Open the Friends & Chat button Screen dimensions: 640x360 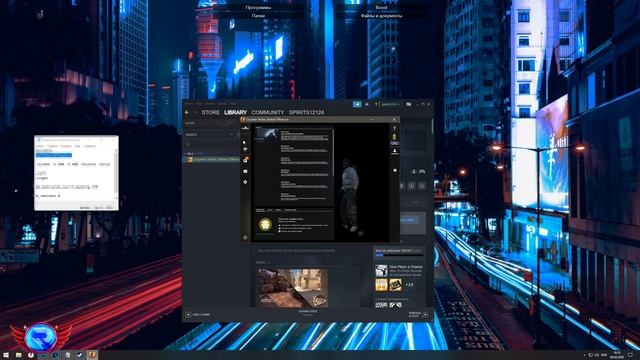click(418, 314)
